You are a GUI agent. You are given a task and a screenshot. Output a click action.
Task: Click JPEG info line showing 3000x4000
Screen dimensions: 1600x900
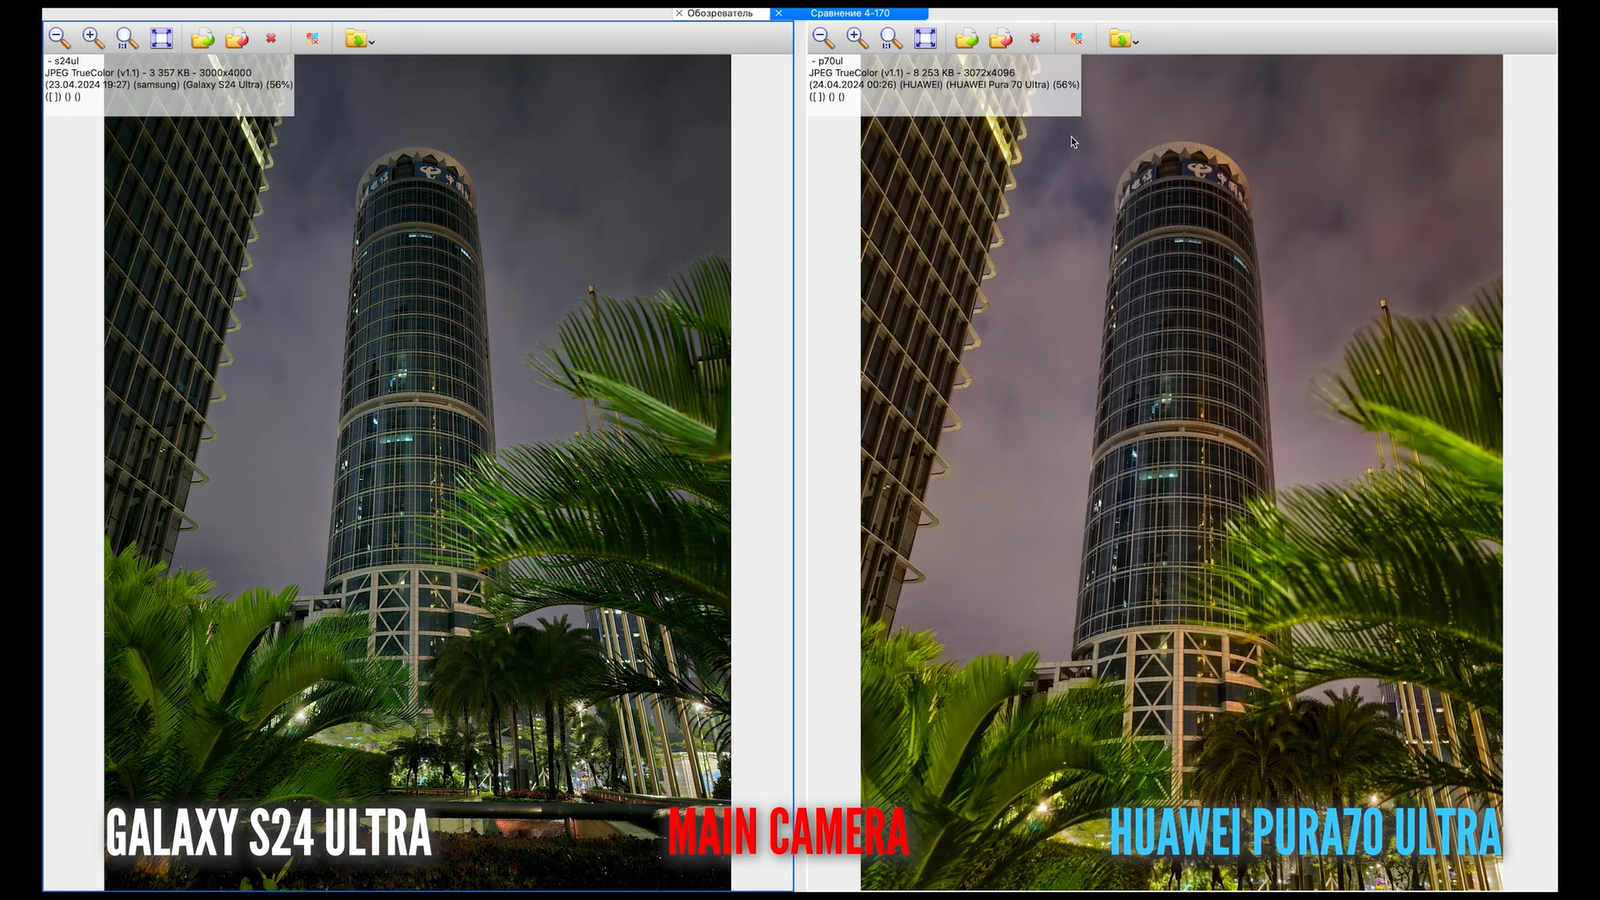(148, 73)
